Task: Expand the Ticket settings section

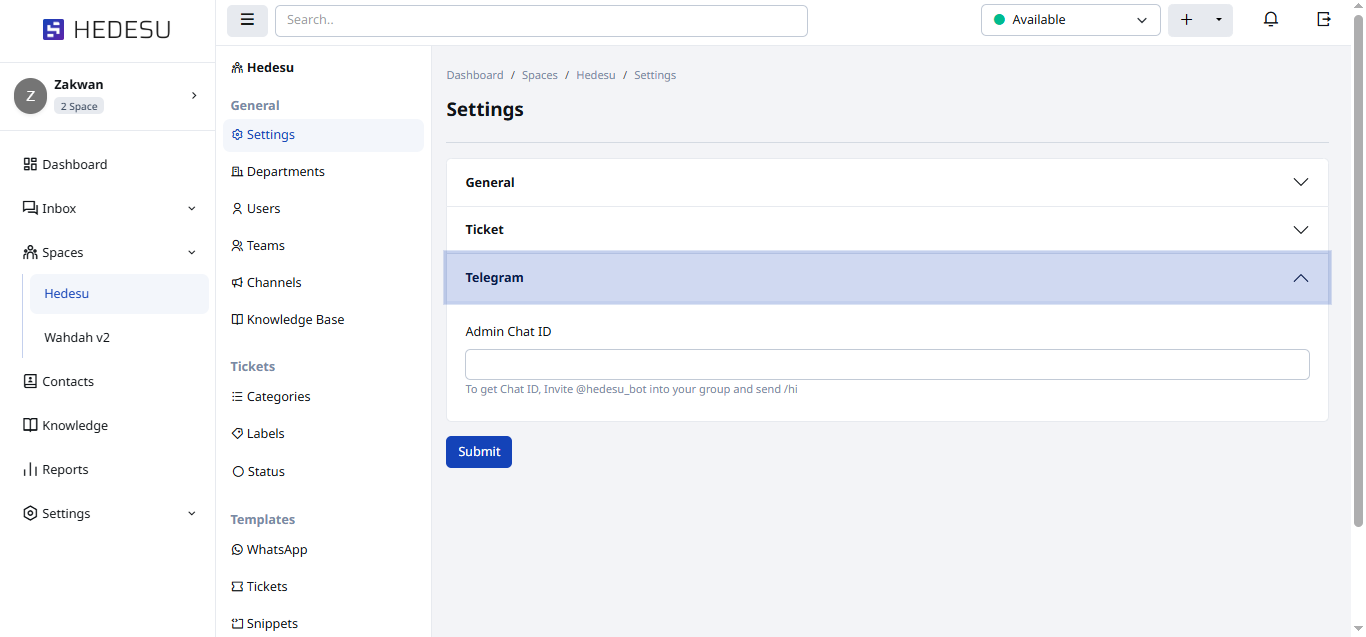Action: tap(886, 230)
